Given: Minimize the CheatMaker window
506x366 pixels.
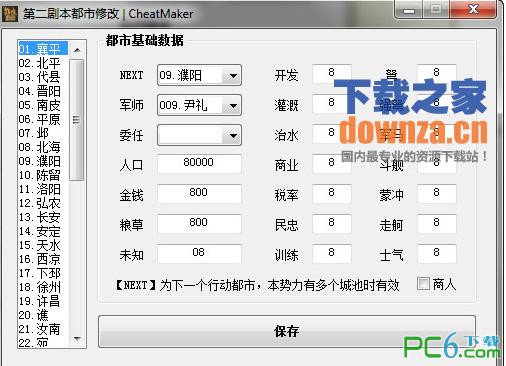Looking at the screenshot, I should [x=409, y=10].
